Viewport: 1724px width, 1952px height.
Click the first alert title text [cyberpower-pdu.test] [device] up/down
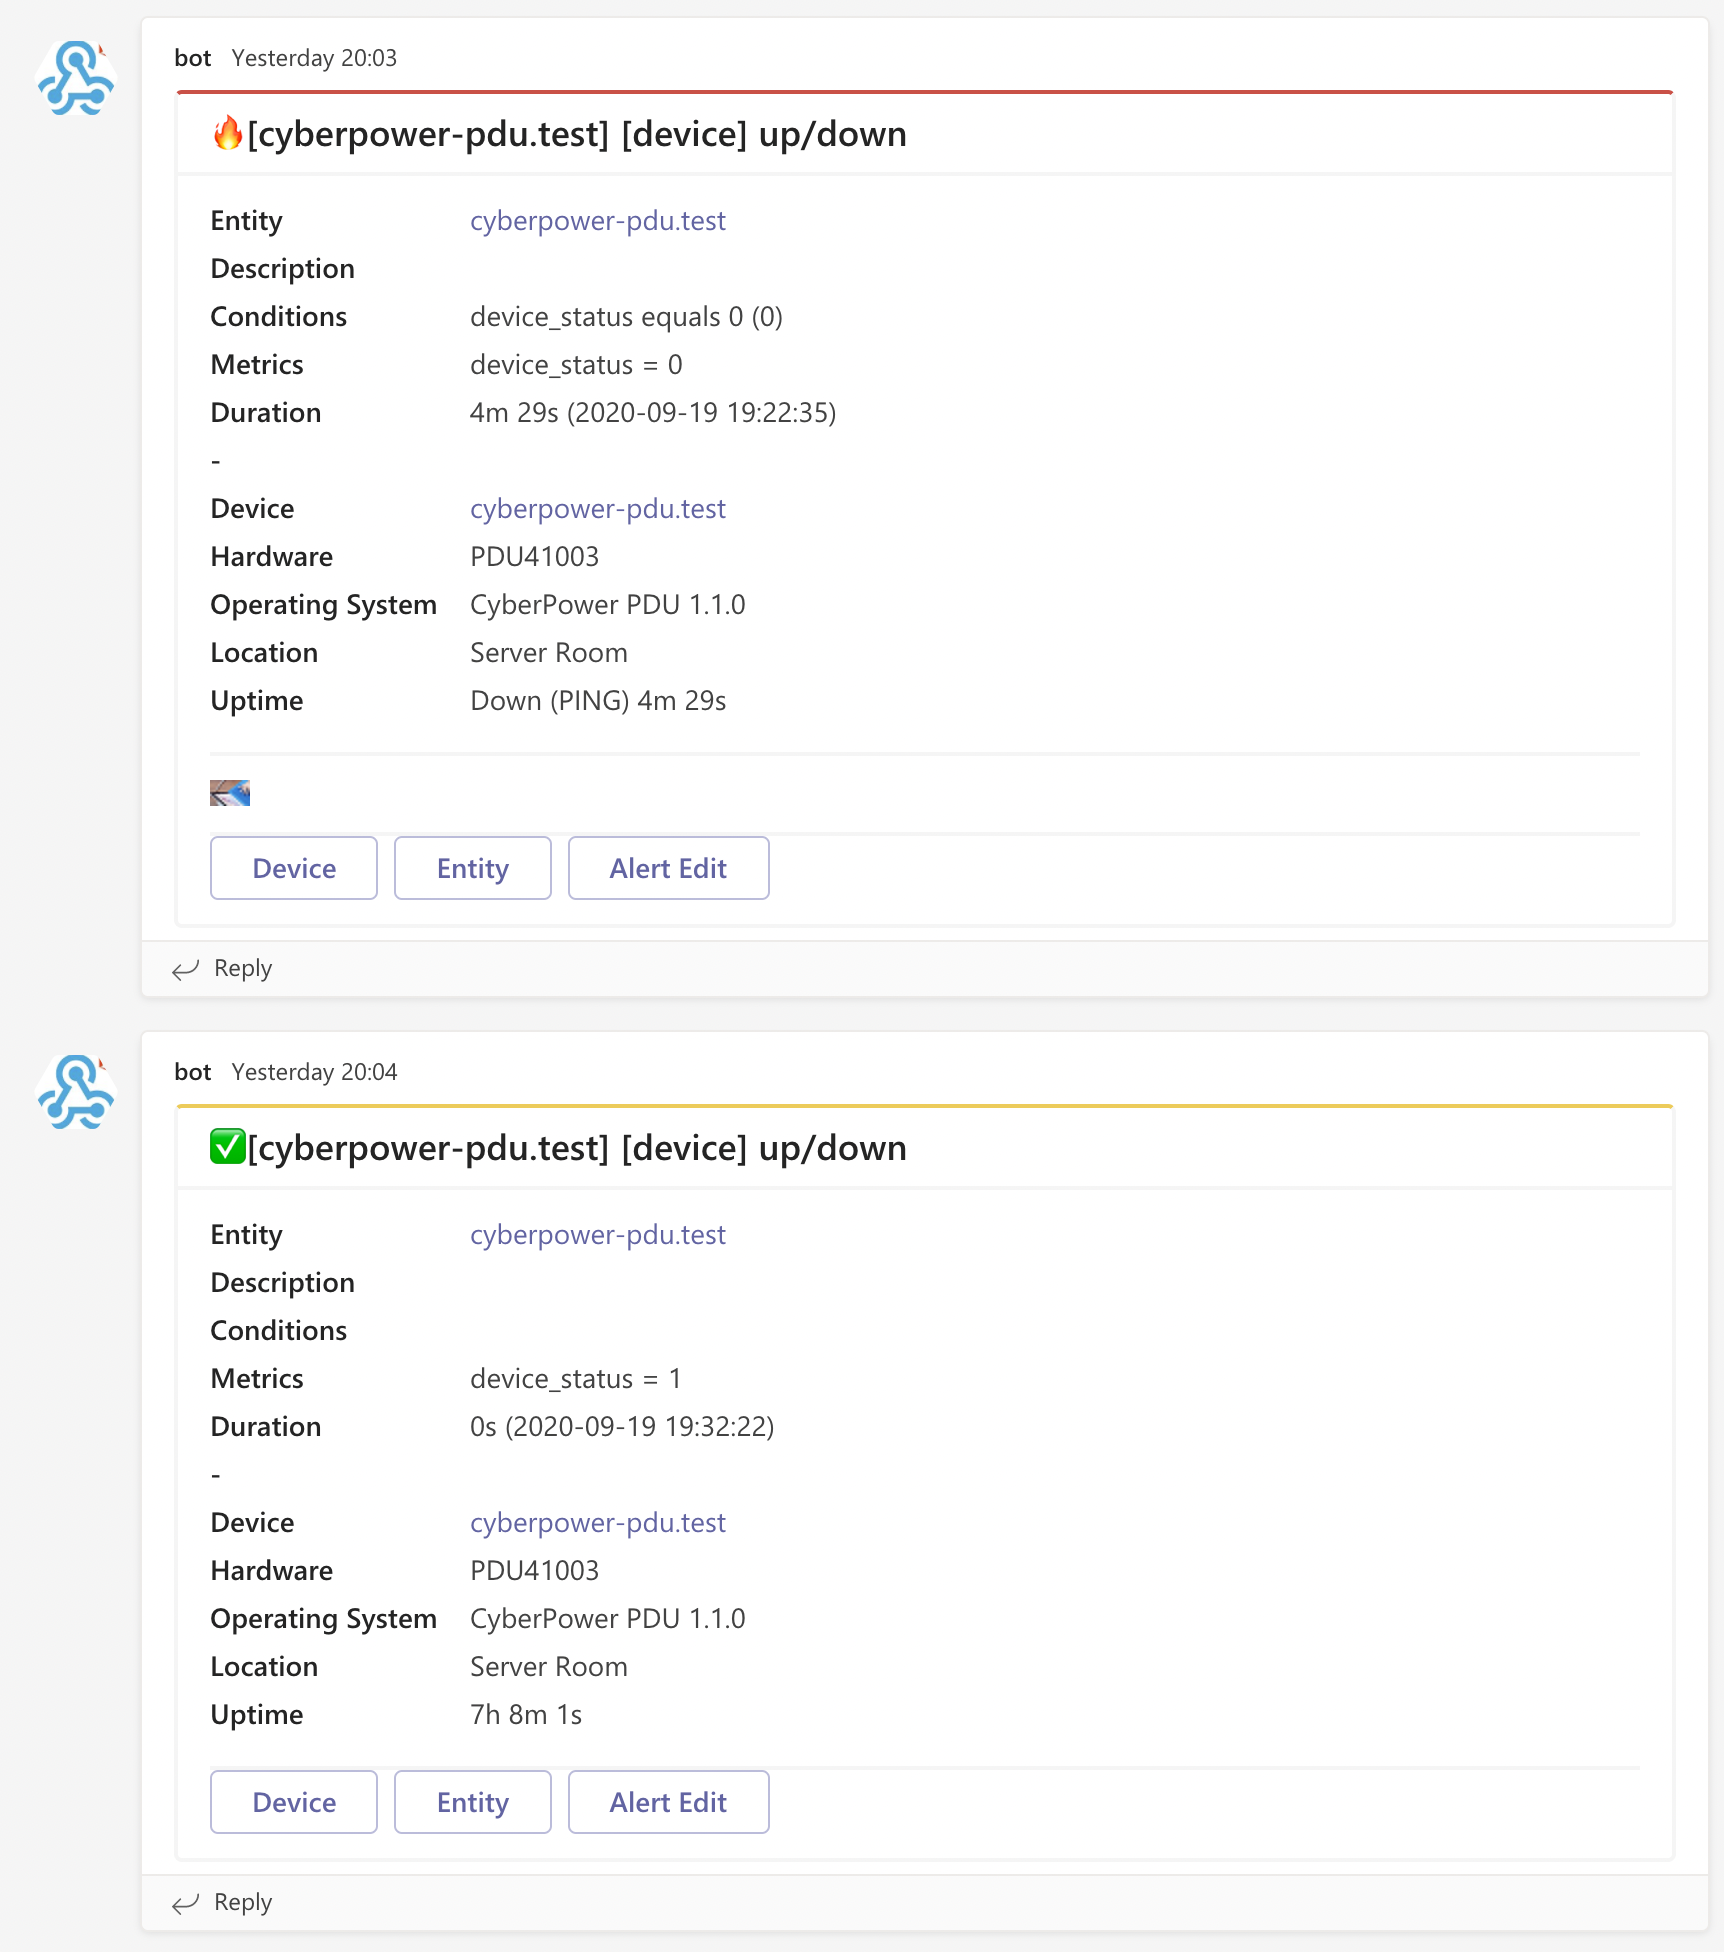[x=577, y=134]
